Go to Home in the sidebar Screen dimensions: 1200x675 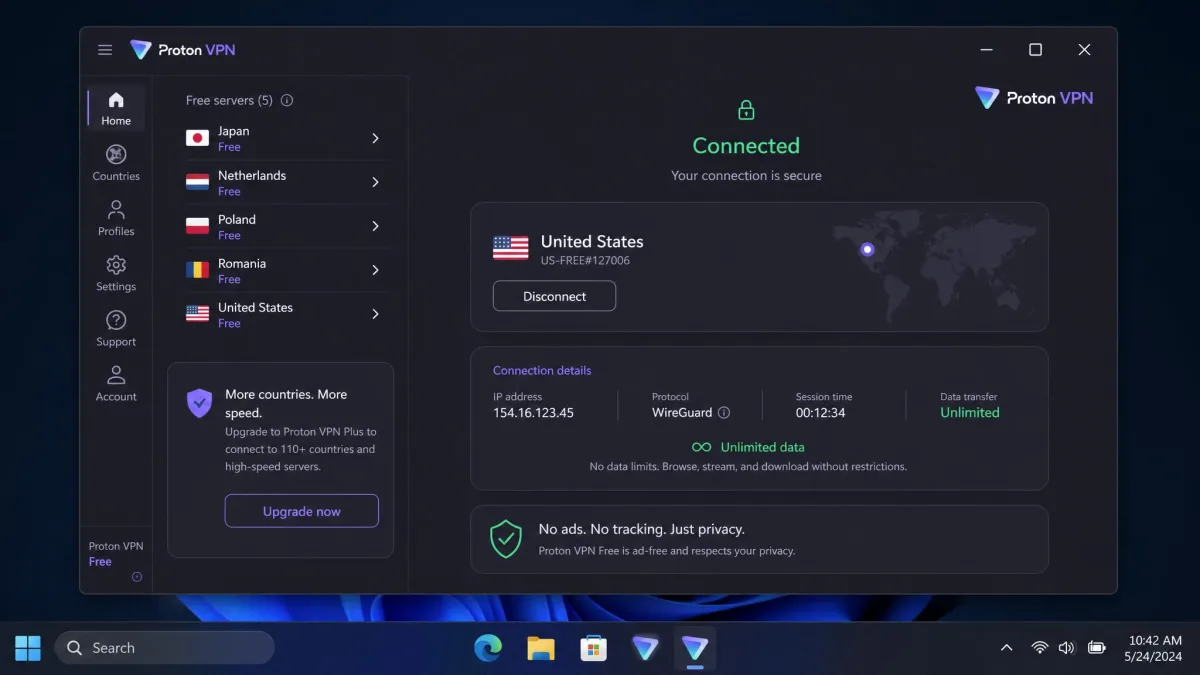click(116, 109)
